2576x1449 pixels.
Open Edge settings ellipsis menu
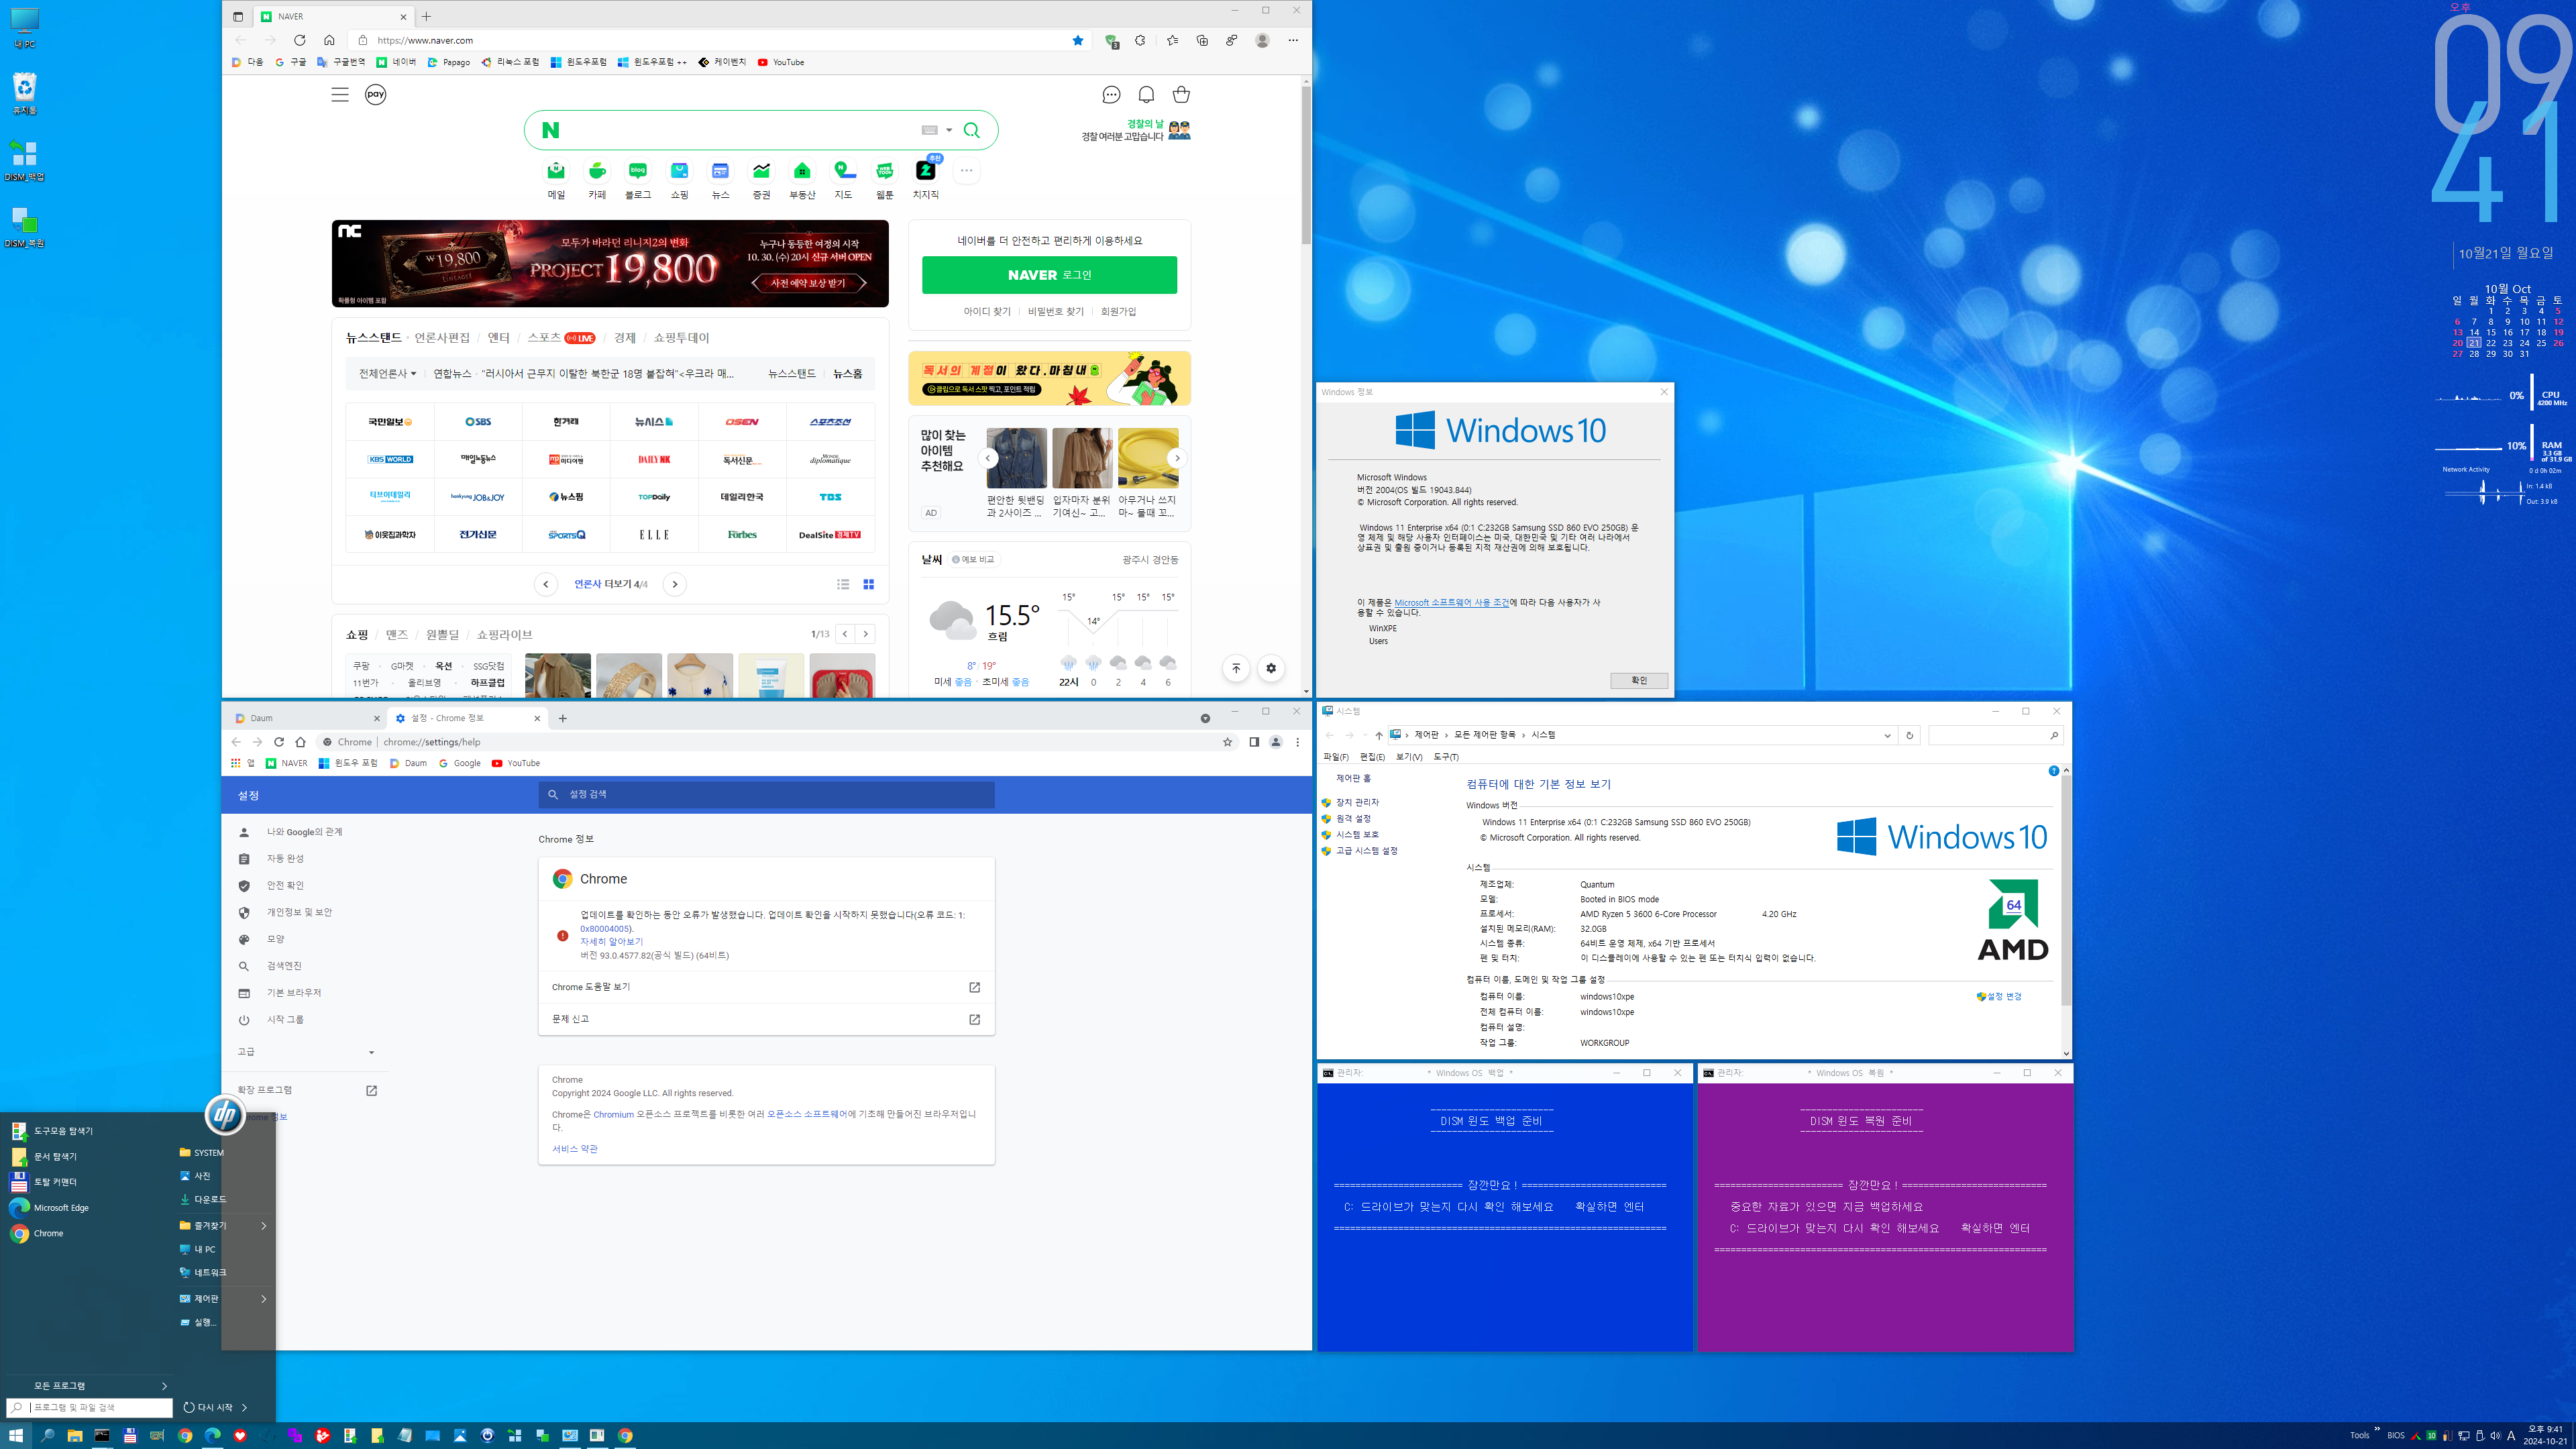coord(1293,40)
